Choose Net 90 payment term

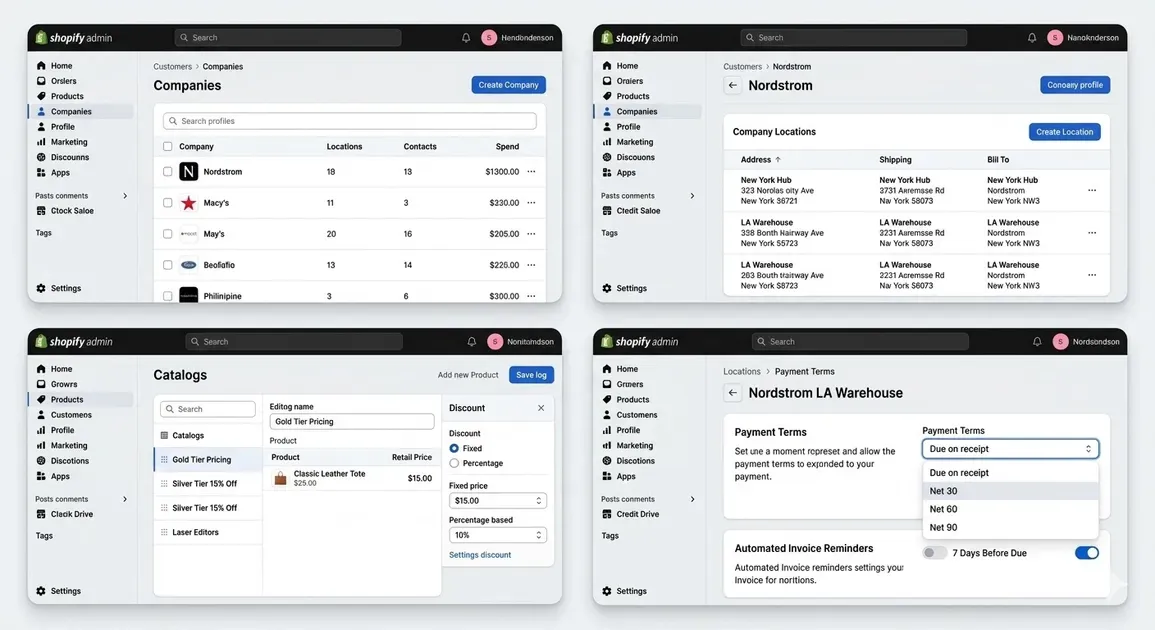pyautogui.click(x=1010, y=528)
